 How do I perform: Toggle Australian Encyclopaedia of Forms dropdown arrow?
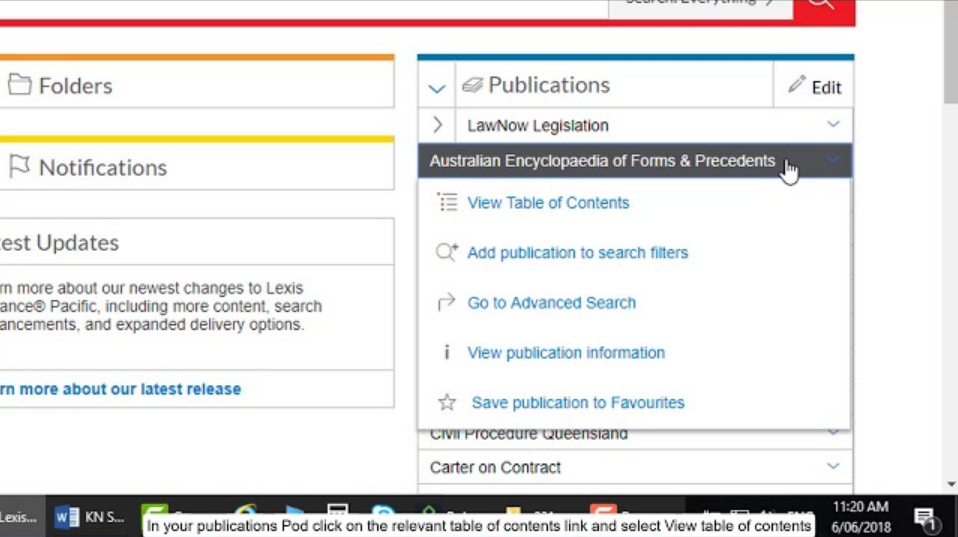(x=833, y=160)
